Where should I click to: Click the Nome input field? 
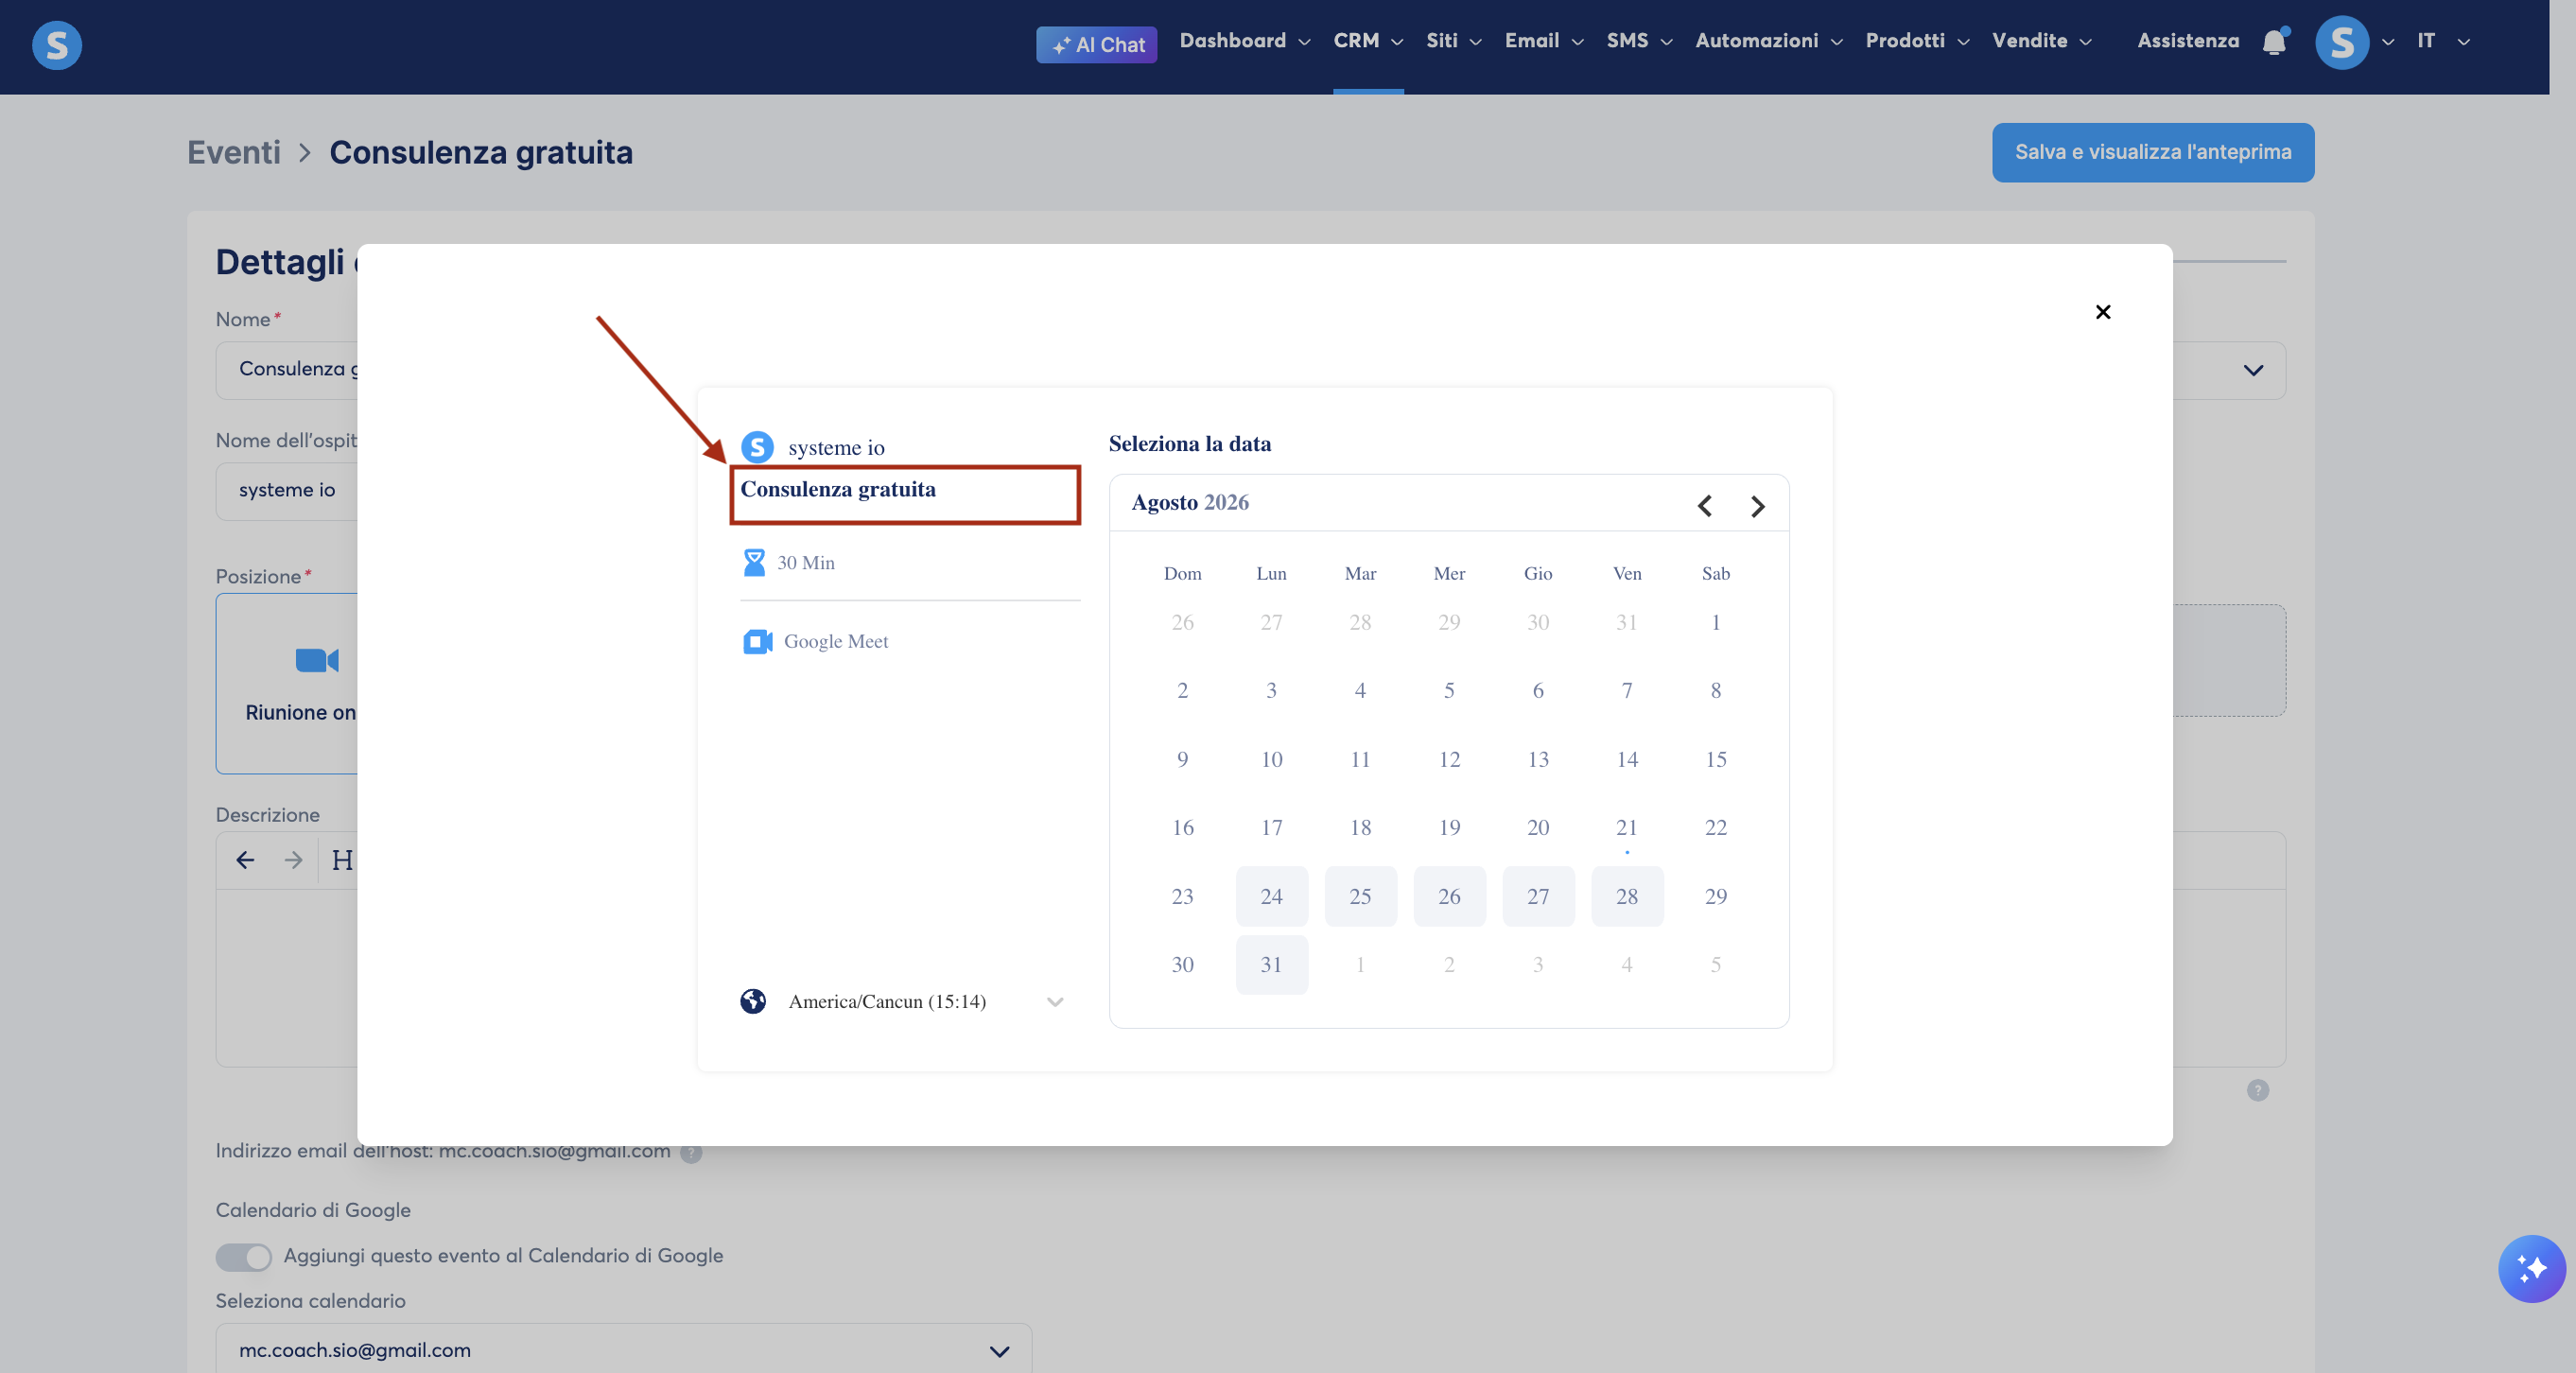tap(287, 370)
